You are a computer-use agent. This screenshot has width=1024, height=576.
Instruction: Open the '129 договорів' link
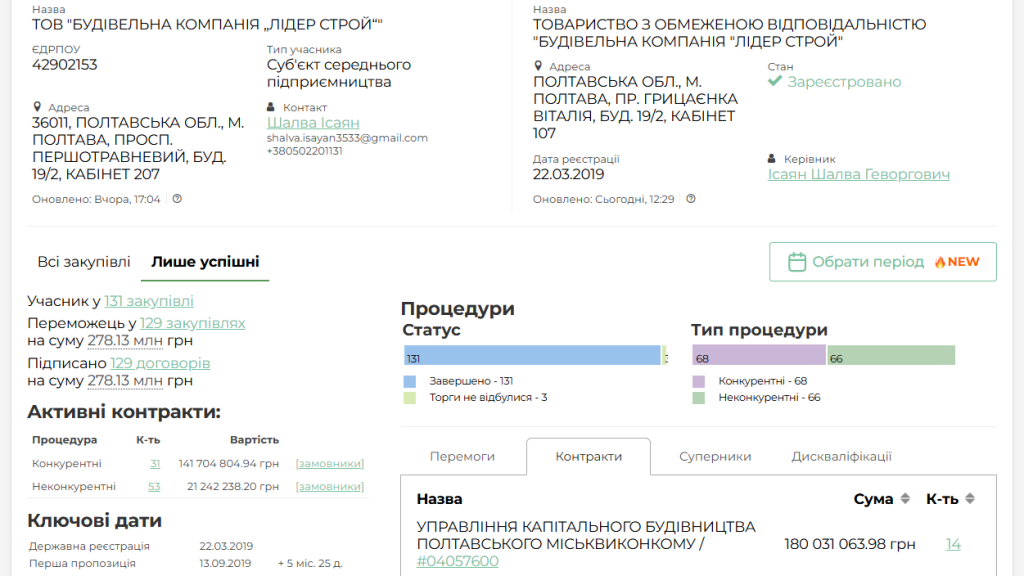pyautogui.click(x=160, y=363)
